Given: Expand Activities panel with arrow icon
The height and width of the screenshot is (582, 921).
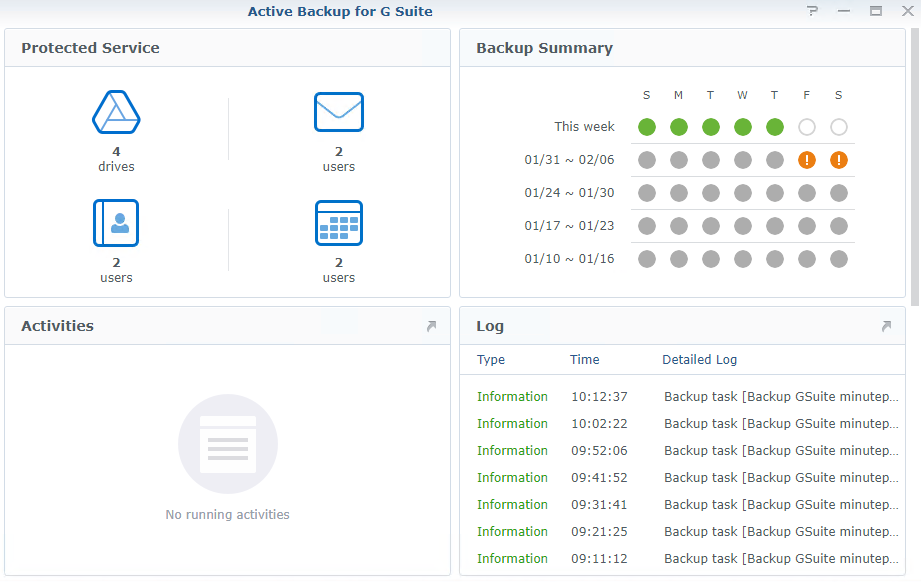Looking at the screenshot, I should 432,326.
